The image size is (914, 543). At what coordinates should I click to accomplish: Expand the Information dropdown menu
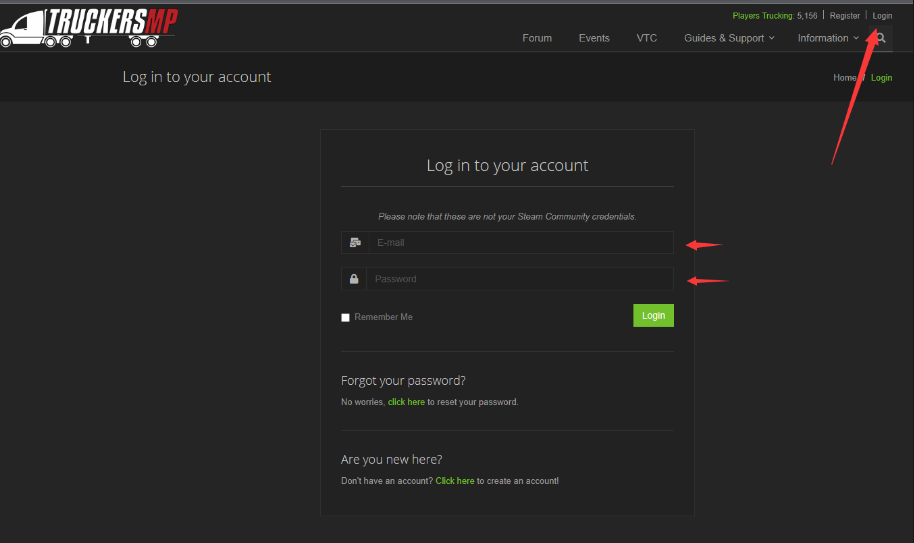(828, 38)
